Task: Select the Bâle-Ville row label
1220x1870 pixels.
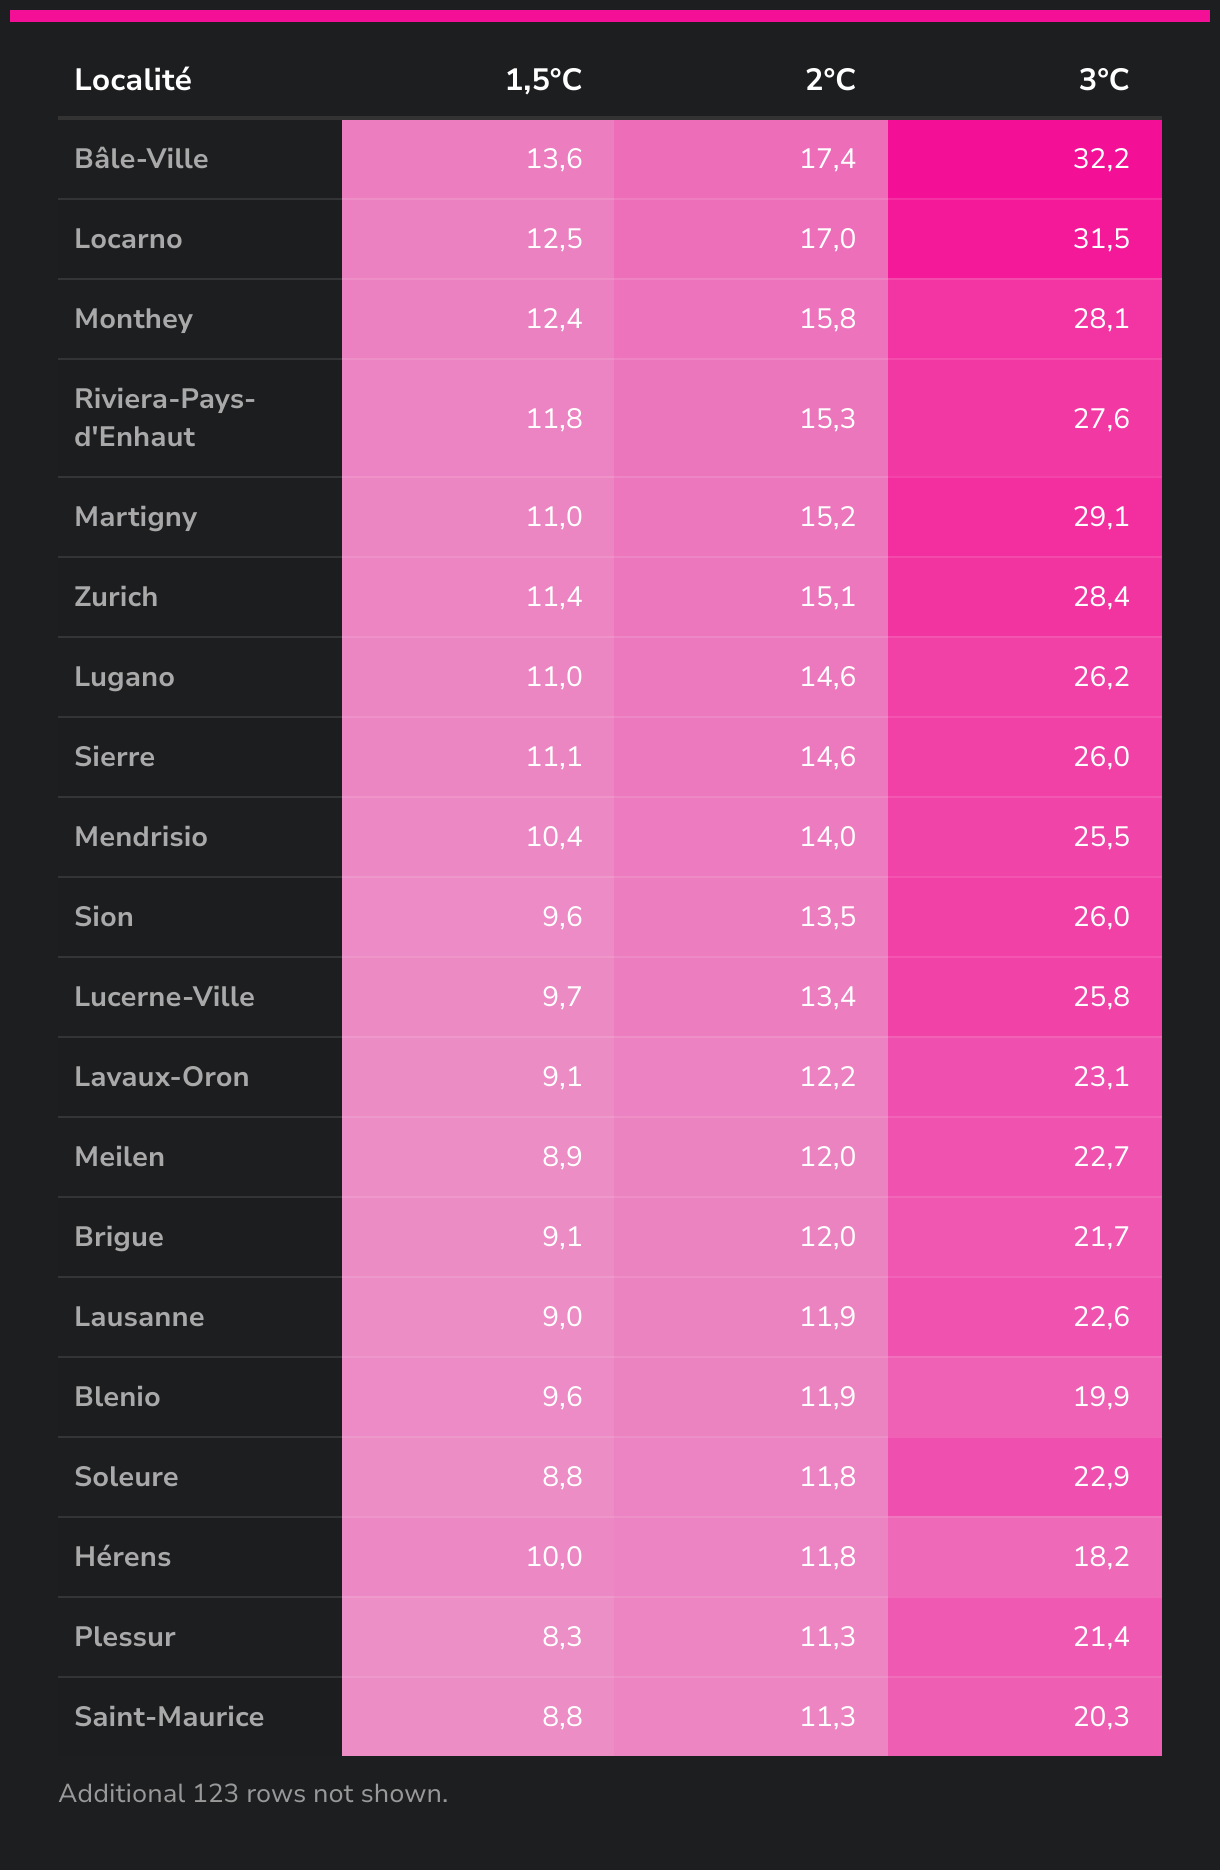Action: pyautogui.click(x=141, y=159)
